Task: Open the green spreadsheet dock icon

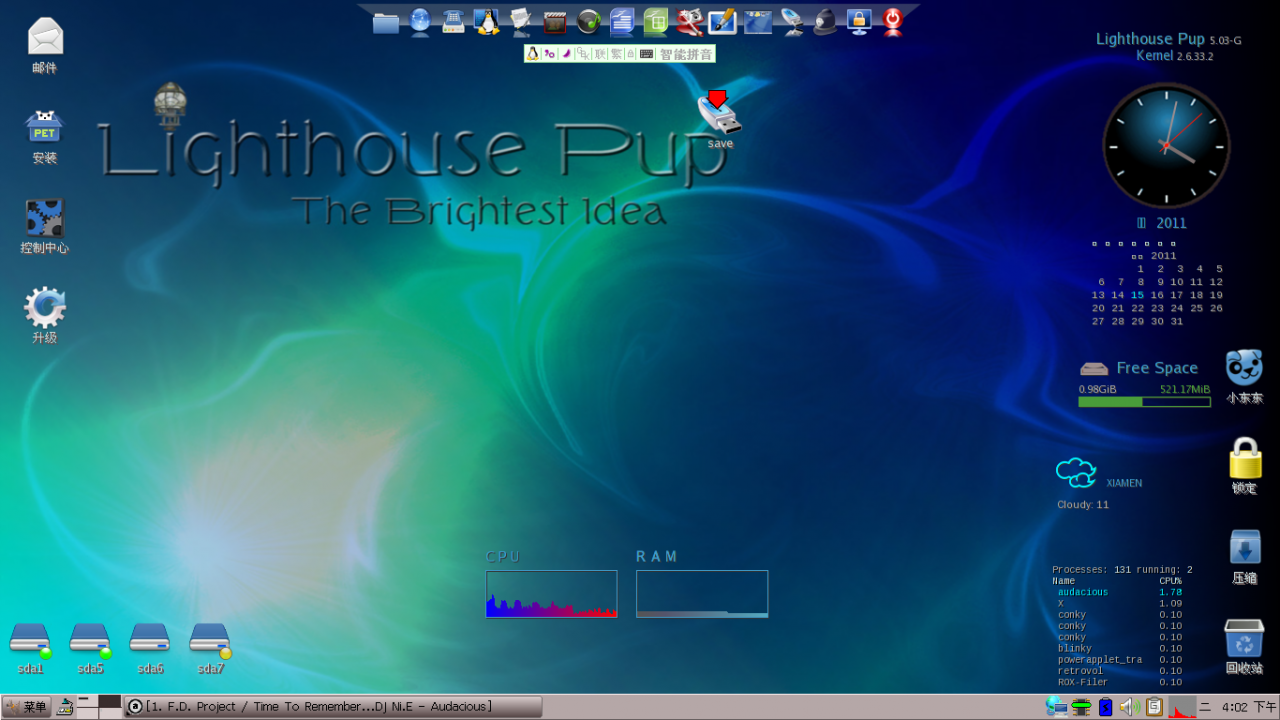Action: click(656, 22)
